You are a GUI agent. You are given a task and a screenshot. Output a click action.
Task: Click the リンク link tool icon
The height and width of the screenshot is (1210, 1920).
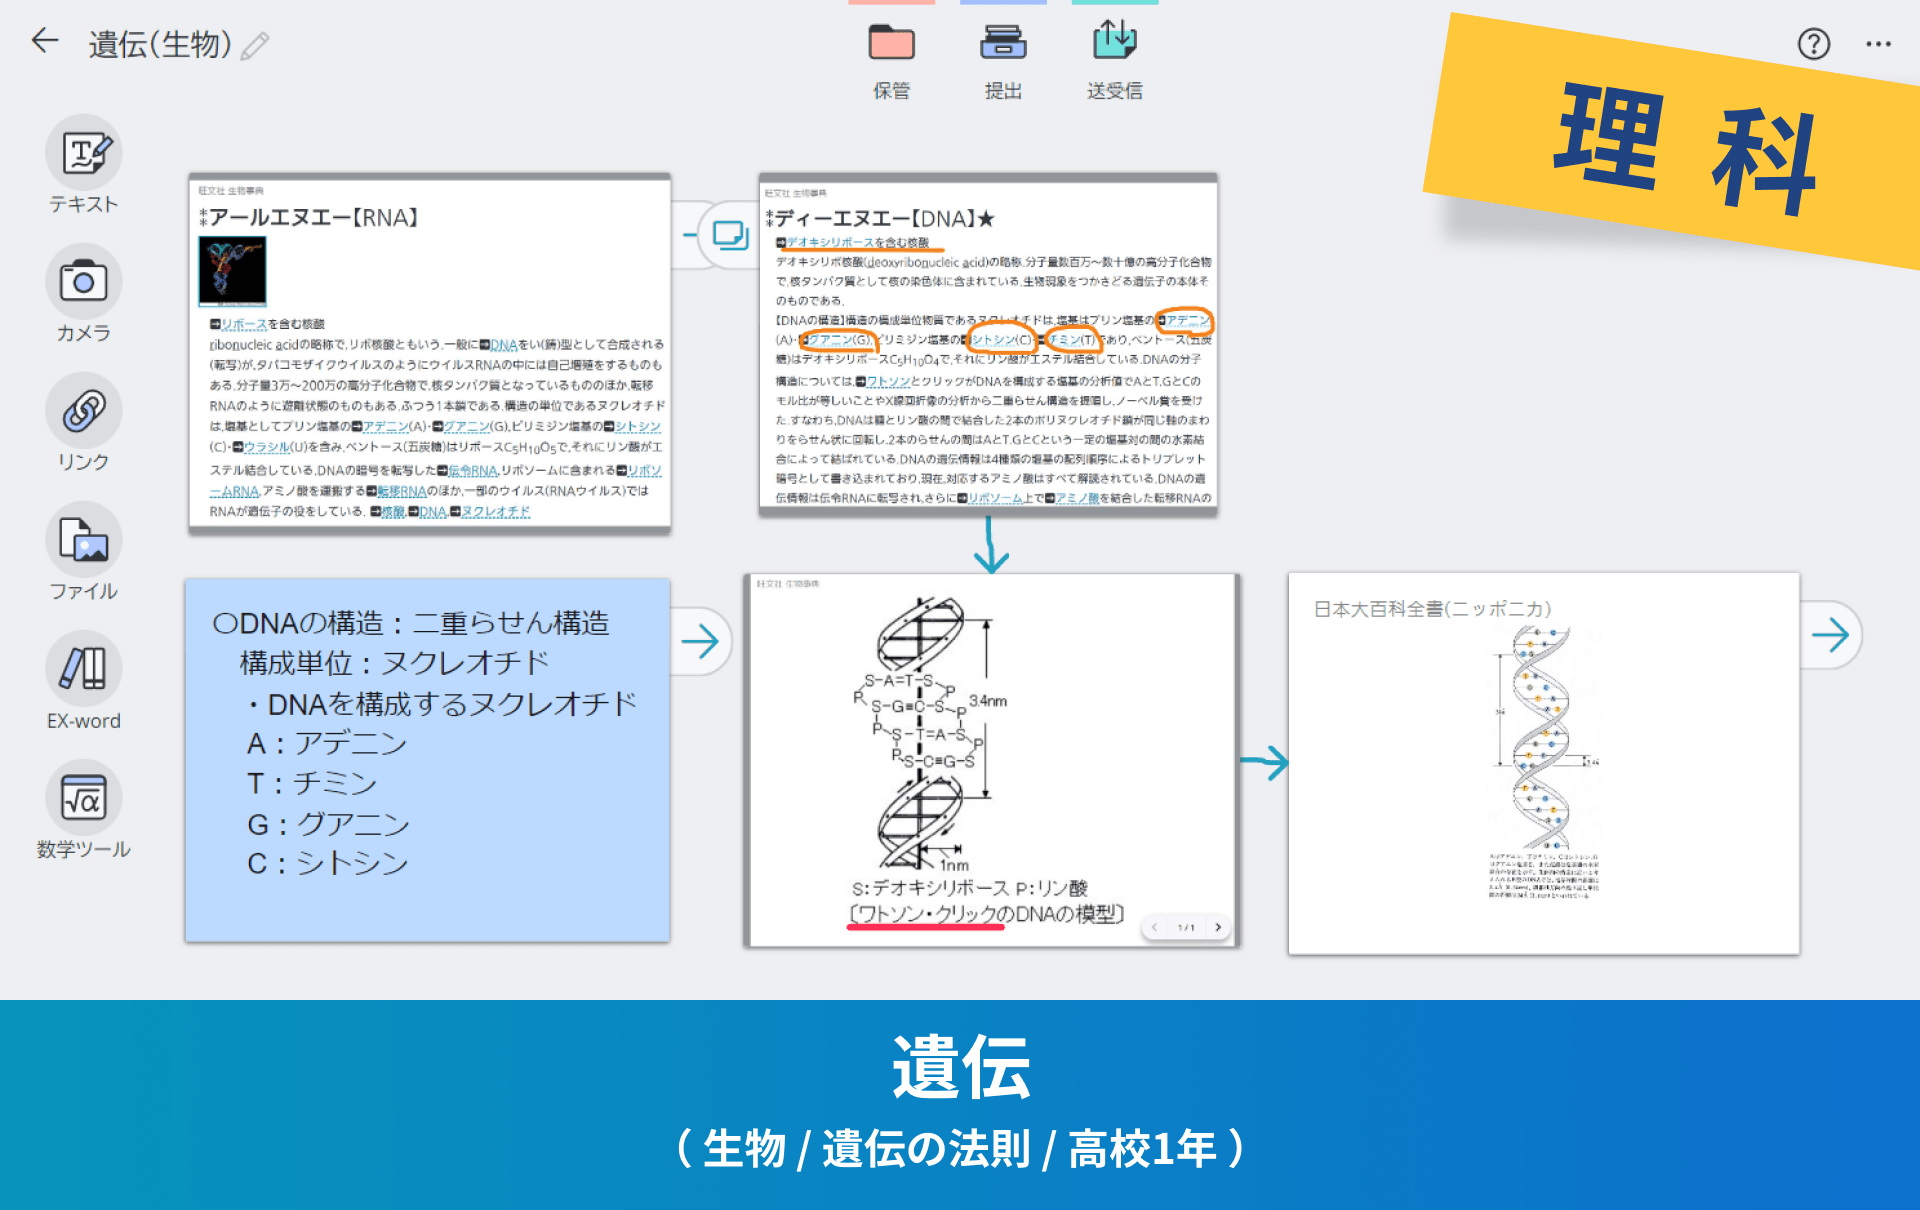(84, 412)
